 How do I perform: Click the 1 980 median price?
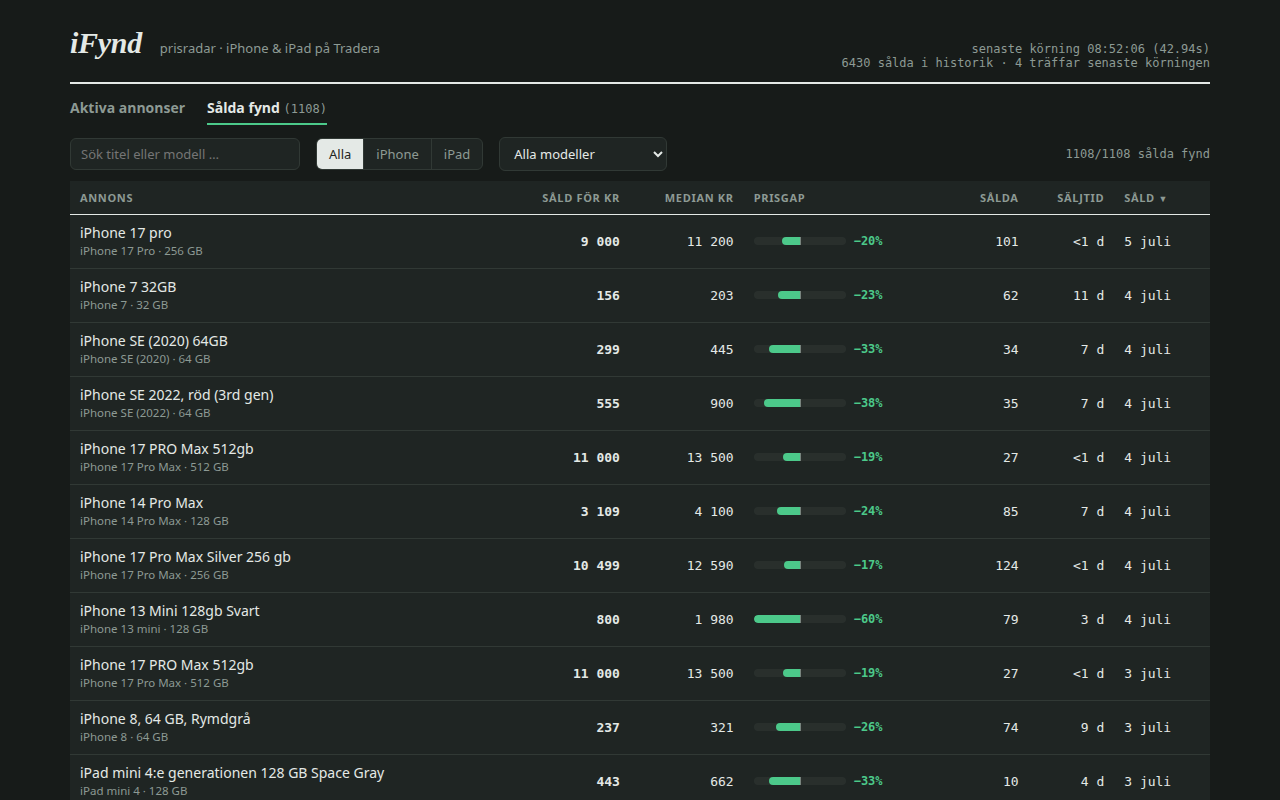coord(714,619)
